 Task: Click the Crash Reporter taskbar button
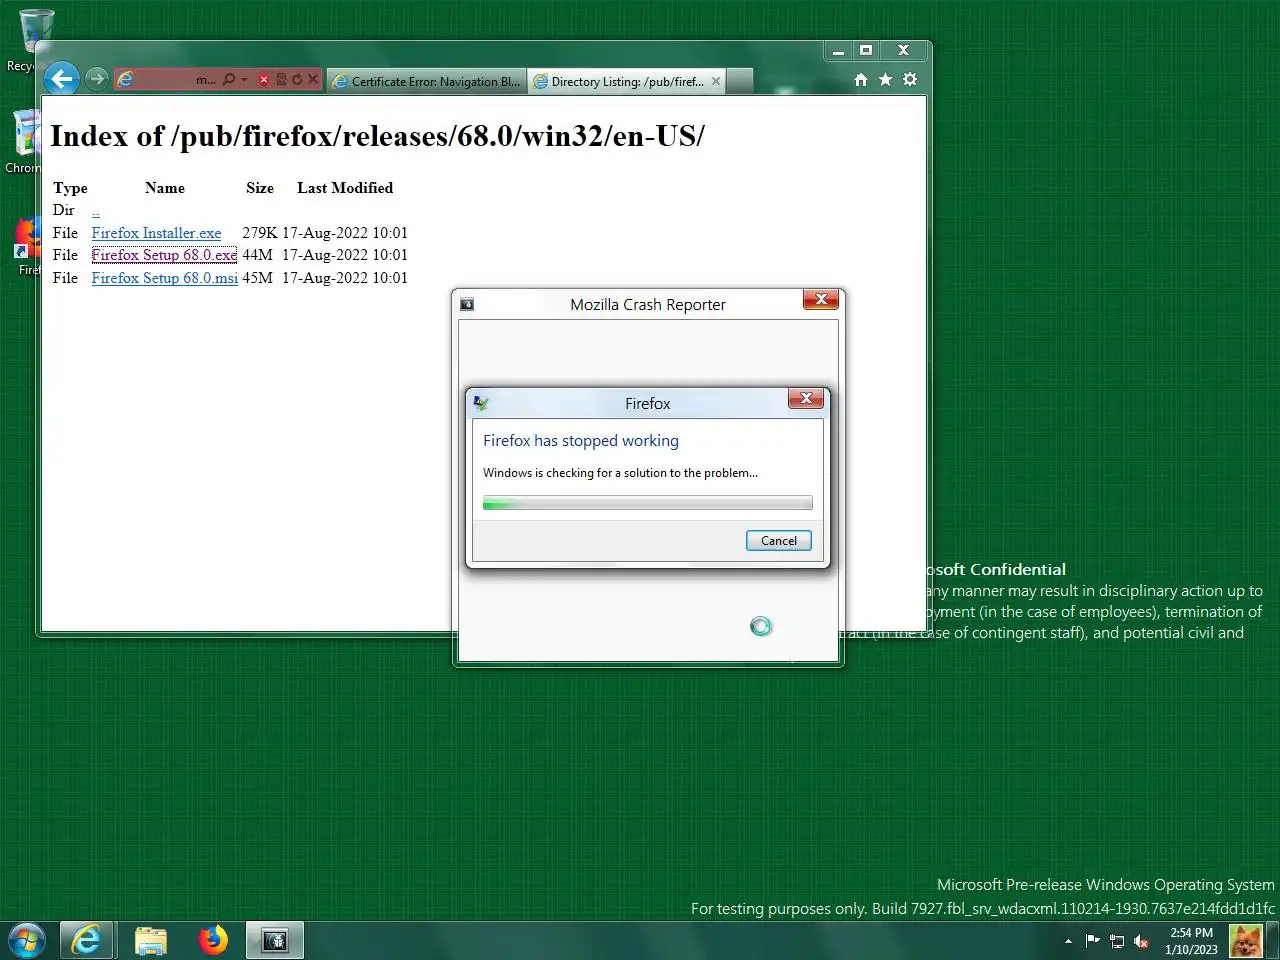pyautogui.click(x=274, y=941)
